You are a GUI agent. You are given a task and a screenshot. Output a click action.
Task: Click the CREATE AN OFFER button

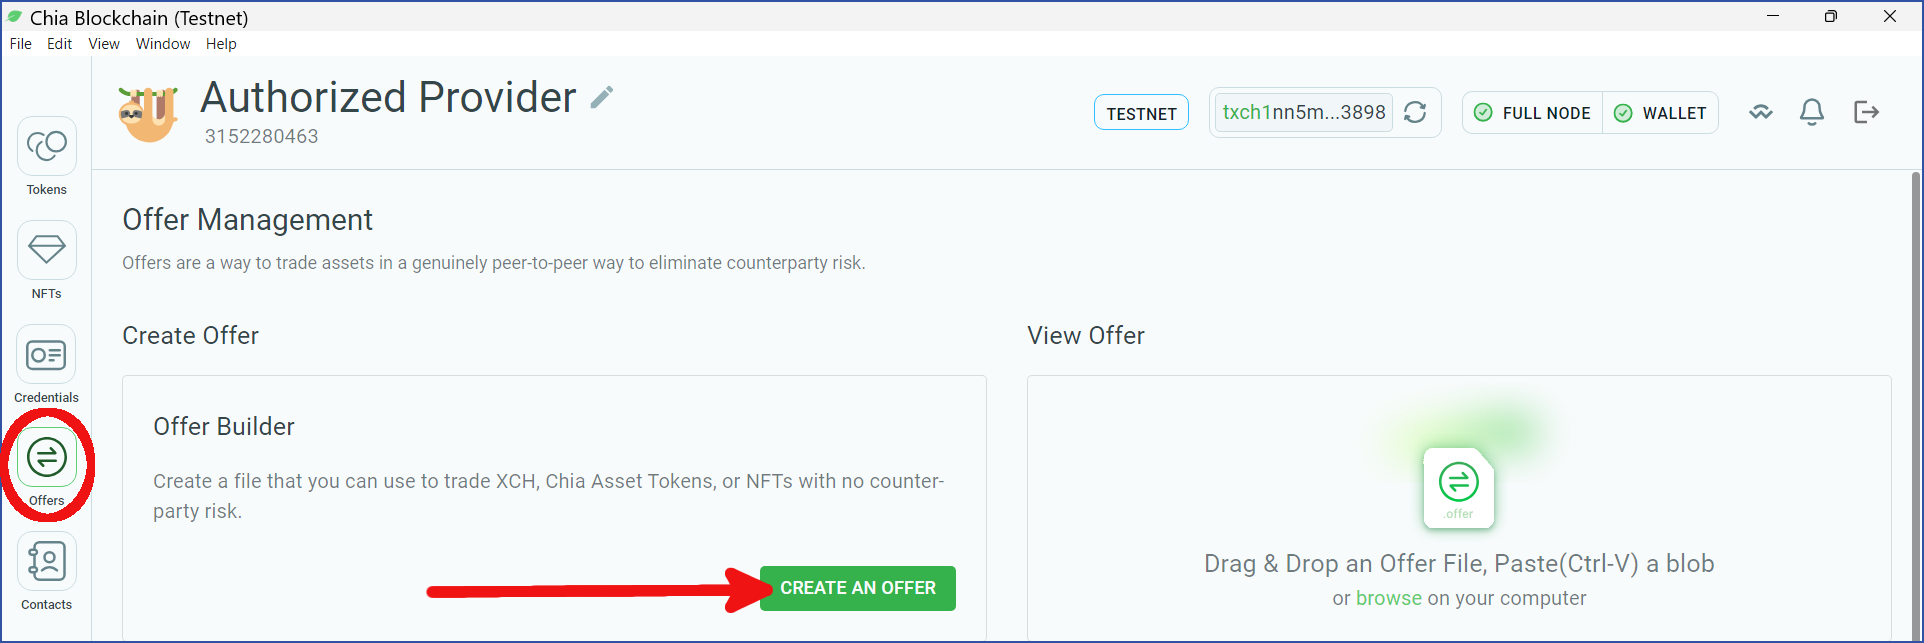pos(858,588)
